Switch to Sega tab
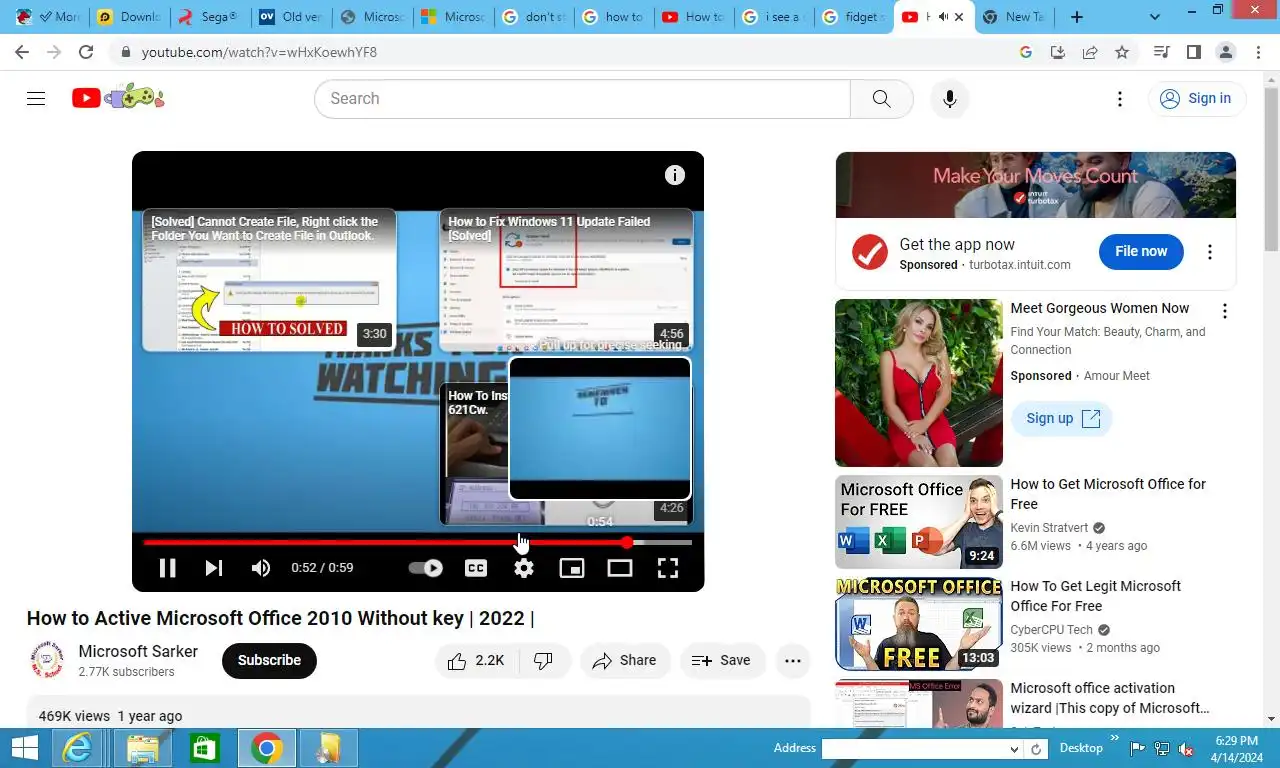This screenshot has height=768, width=1280. [x=209, y=17]
